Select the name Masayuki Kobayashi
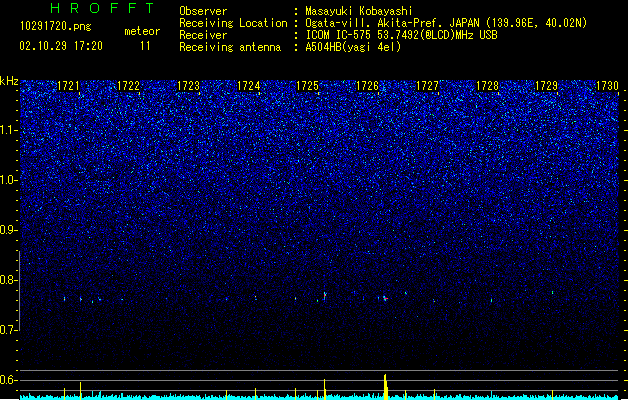629x400 pixels. [359, 11]
